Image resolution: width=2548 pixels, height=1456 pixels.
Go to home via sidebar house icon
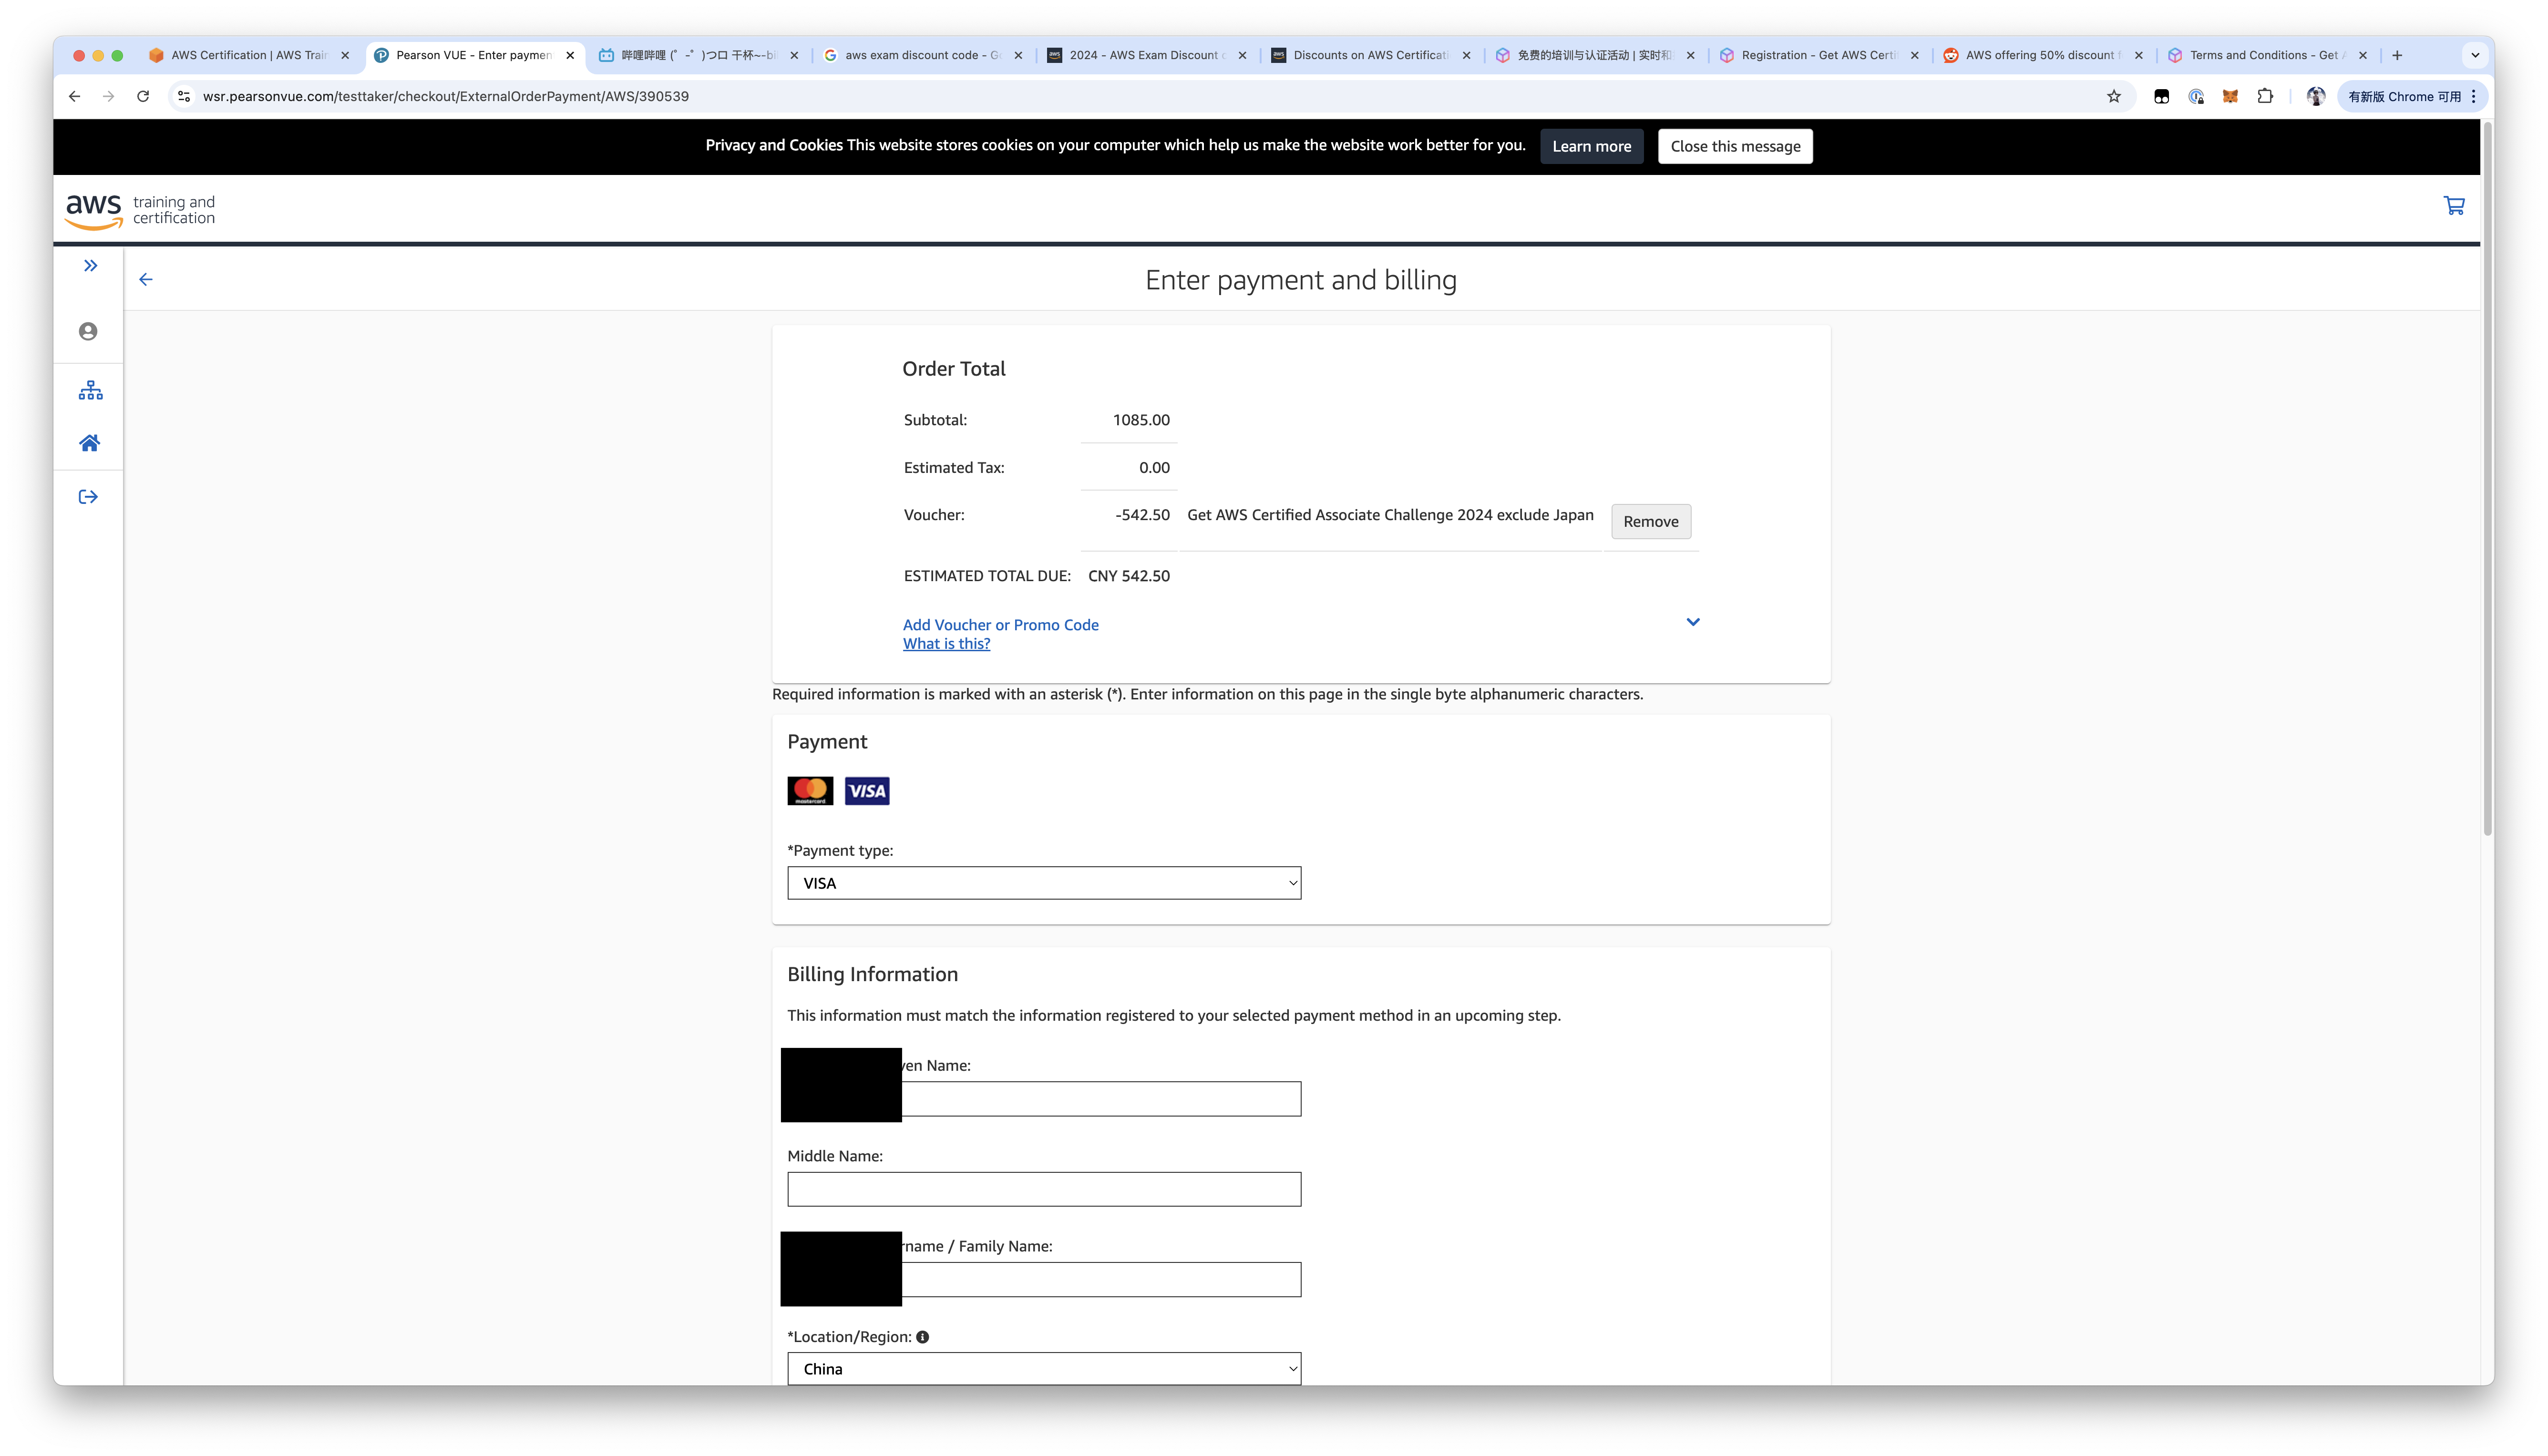[x=89, y=443]
